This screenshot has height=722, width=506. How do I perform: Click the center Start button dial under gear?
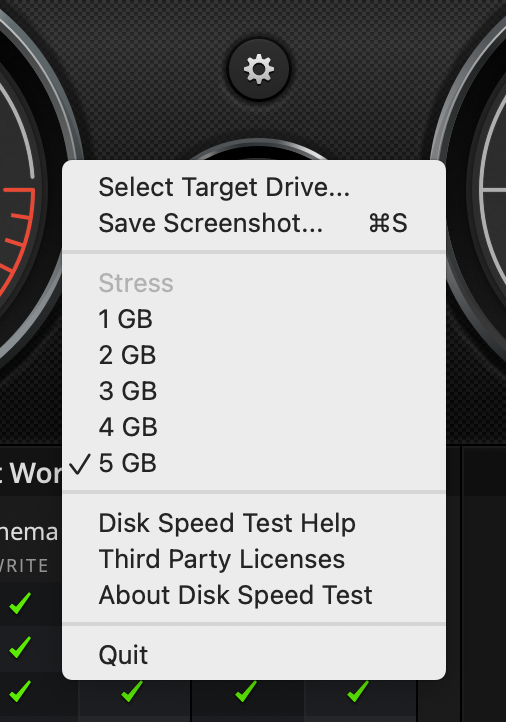pyautogui.click(x=259, y=151)
